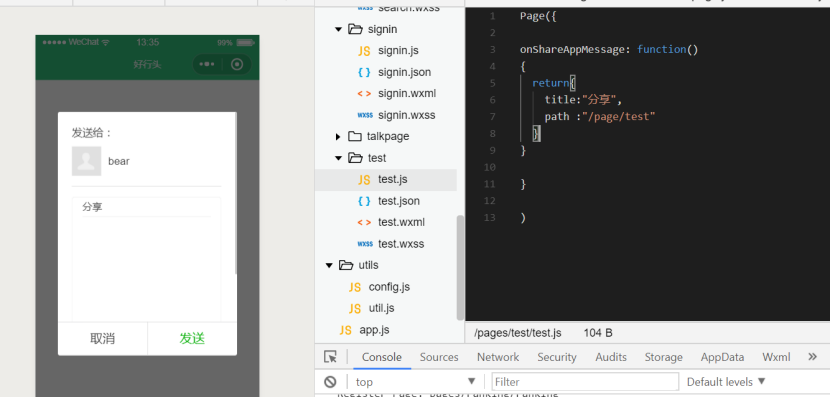
Task: Click the green 发送 send button
Action: click(x=192, y=339)
